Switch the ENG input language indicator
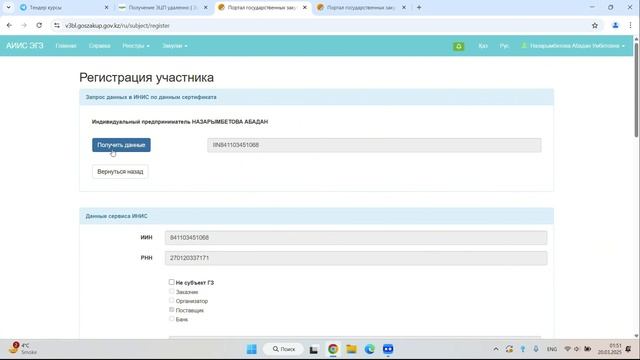 (552, 349)
